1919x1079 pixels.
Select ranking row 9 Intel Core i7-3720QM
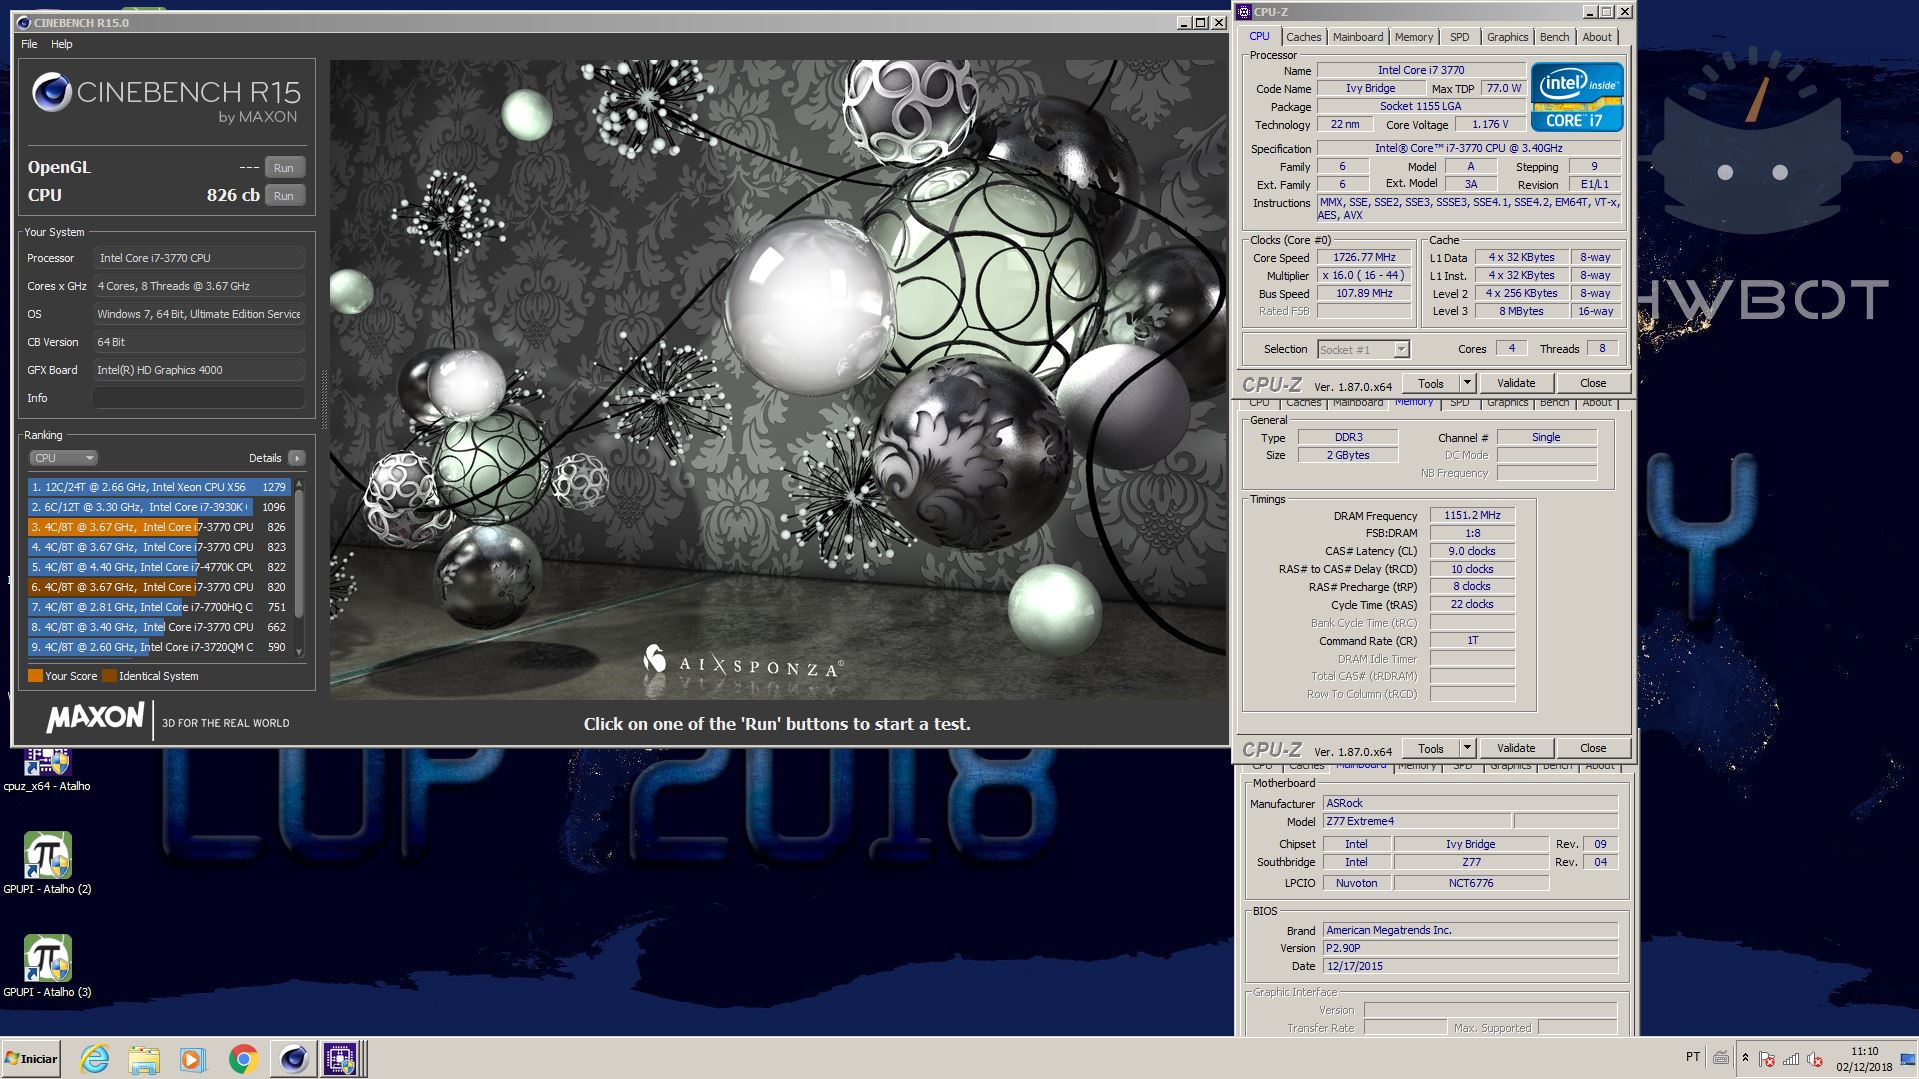pos(159,647)
